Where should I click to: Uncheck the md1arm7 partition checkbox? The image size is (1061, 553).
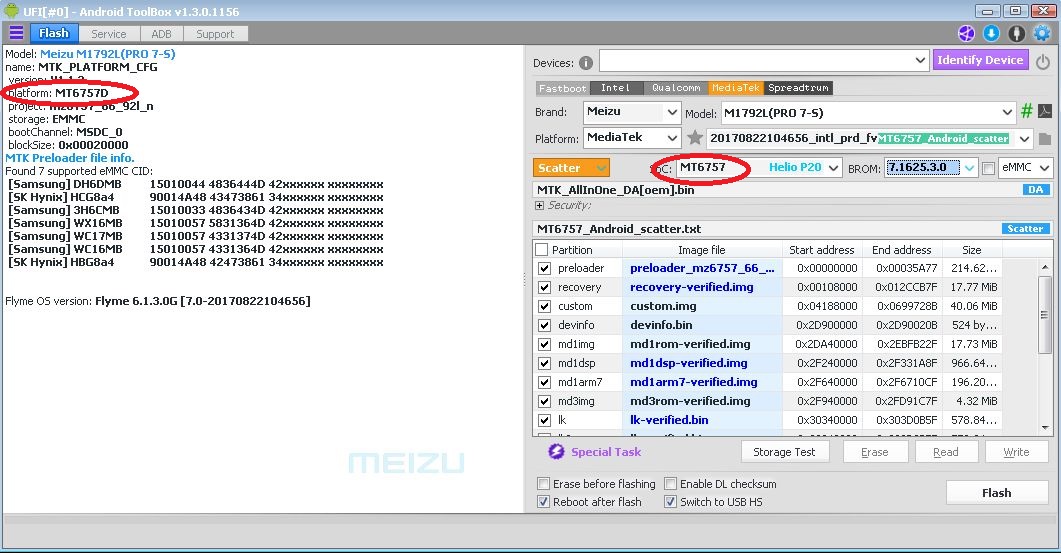coord(544,382)
